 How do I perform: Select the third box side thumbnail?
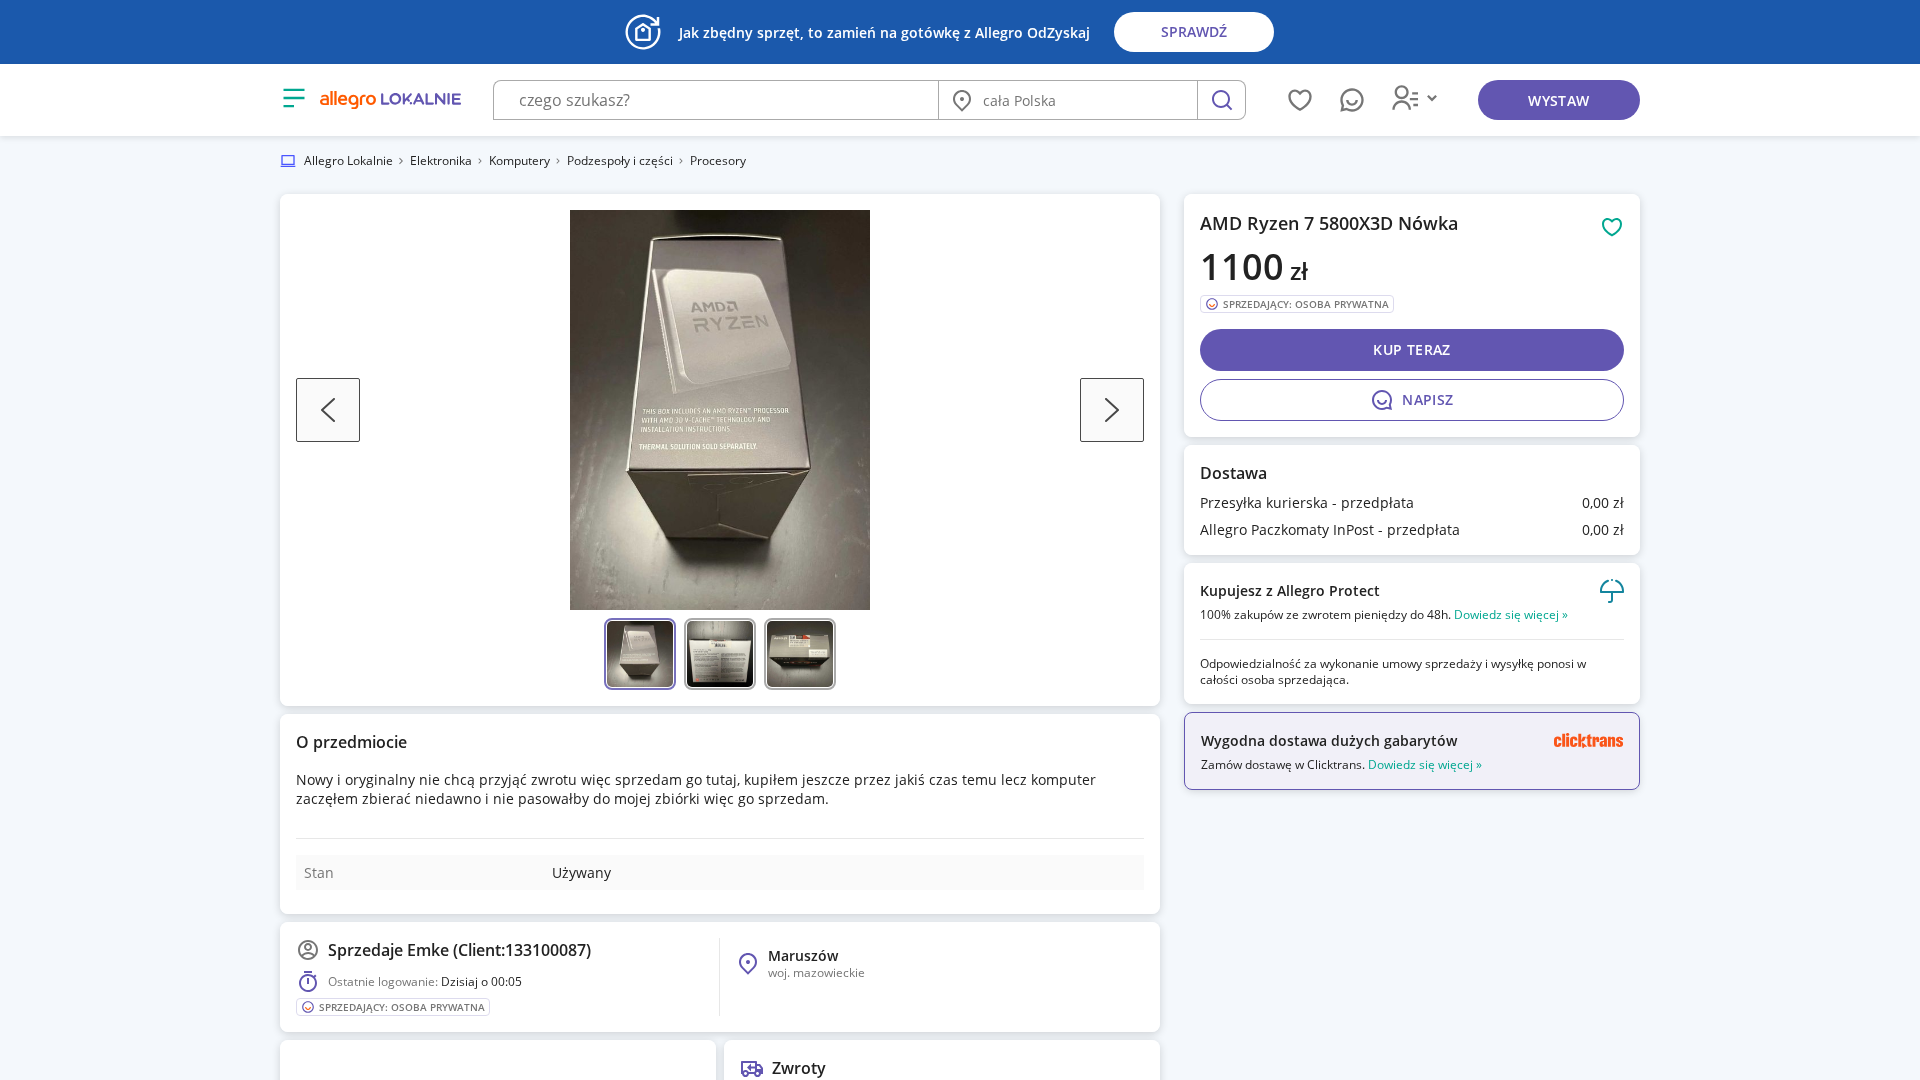[x=800, y=654]
